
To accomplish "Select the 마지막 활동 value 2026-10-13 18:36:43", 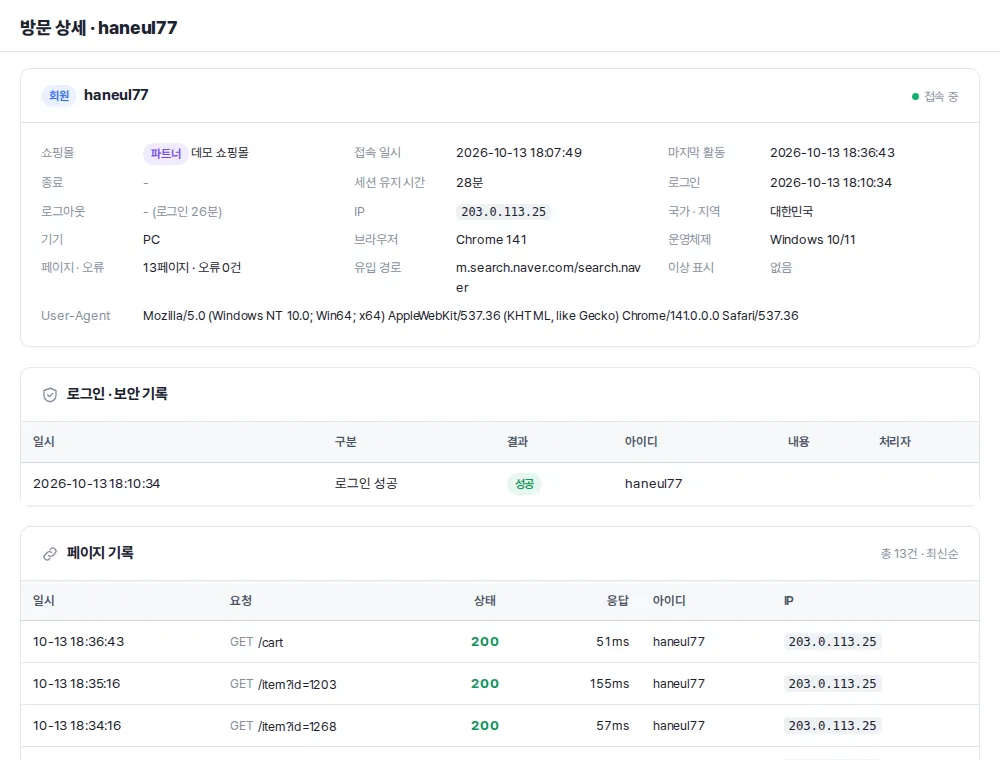I will coord(832,153).
